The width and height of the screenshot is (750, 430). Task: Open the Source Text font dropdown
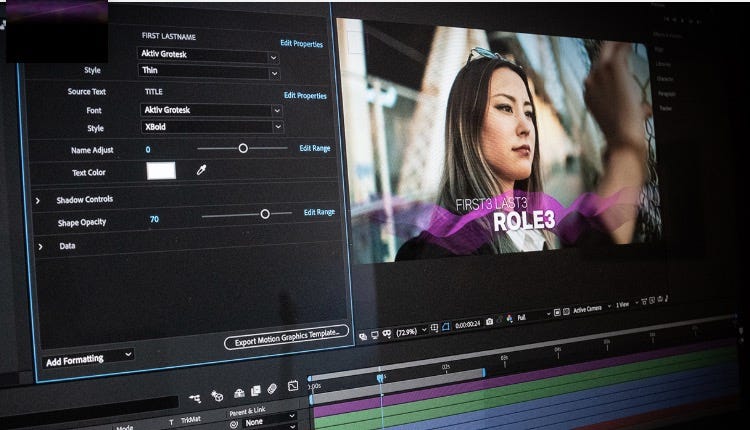click(x=211, y=110)
